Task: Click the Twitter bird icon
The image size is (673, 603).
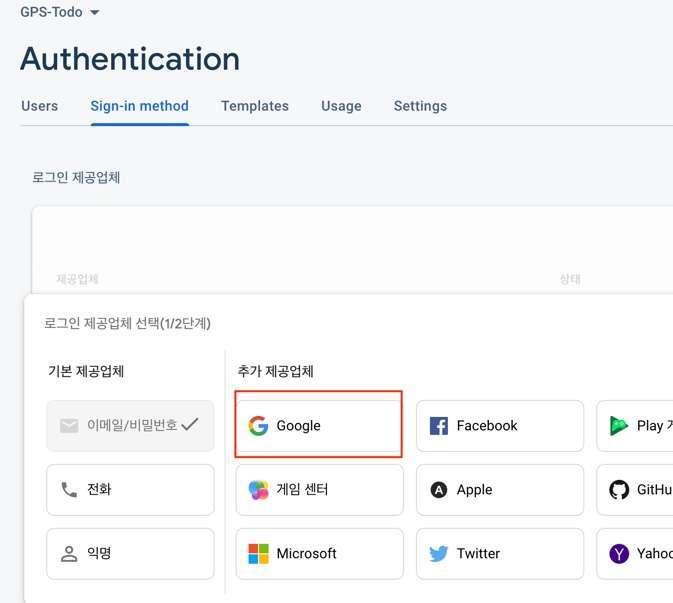Action: coord(438,554)
